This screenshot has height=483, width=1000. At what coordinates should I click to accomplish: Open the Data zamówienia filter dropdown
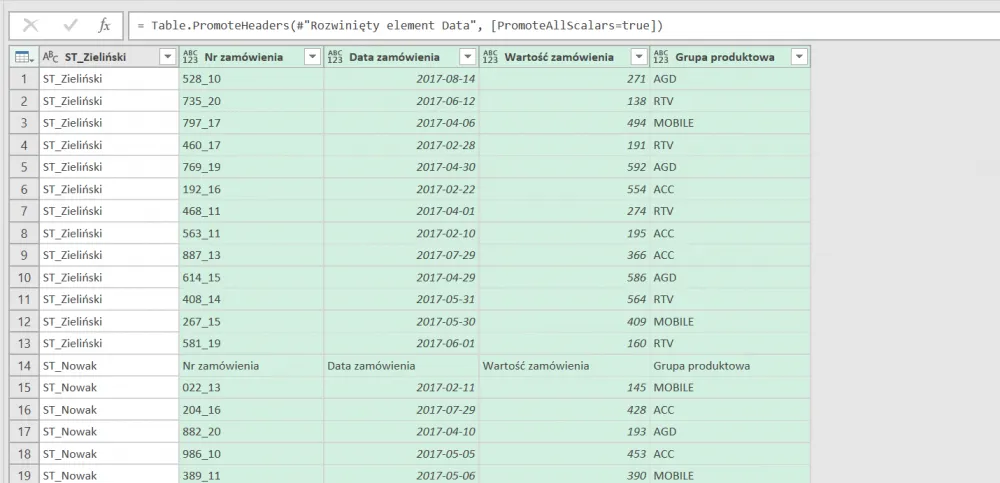(467, 57)
